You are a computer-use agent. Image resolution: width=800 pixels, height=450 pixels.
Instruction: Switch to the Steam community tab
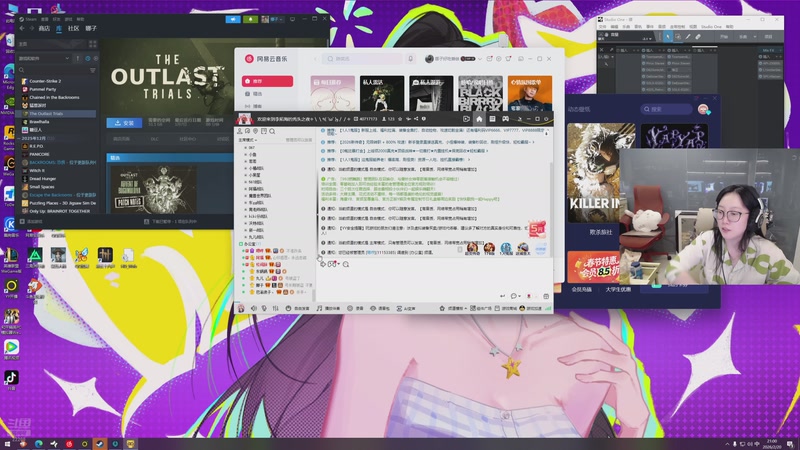coord(73,29)
